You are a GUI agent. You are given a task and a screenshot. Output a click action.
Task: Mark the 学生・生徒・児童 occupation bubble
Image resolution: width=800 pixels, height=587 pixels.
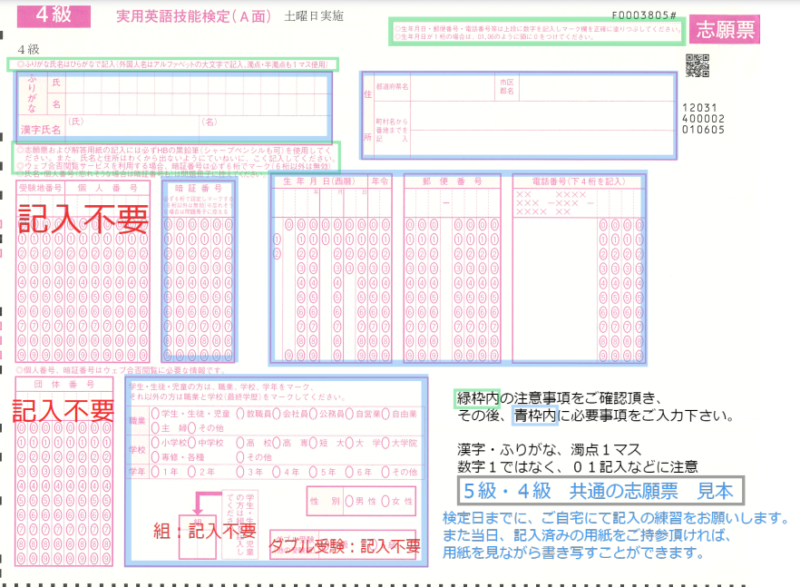155,414
